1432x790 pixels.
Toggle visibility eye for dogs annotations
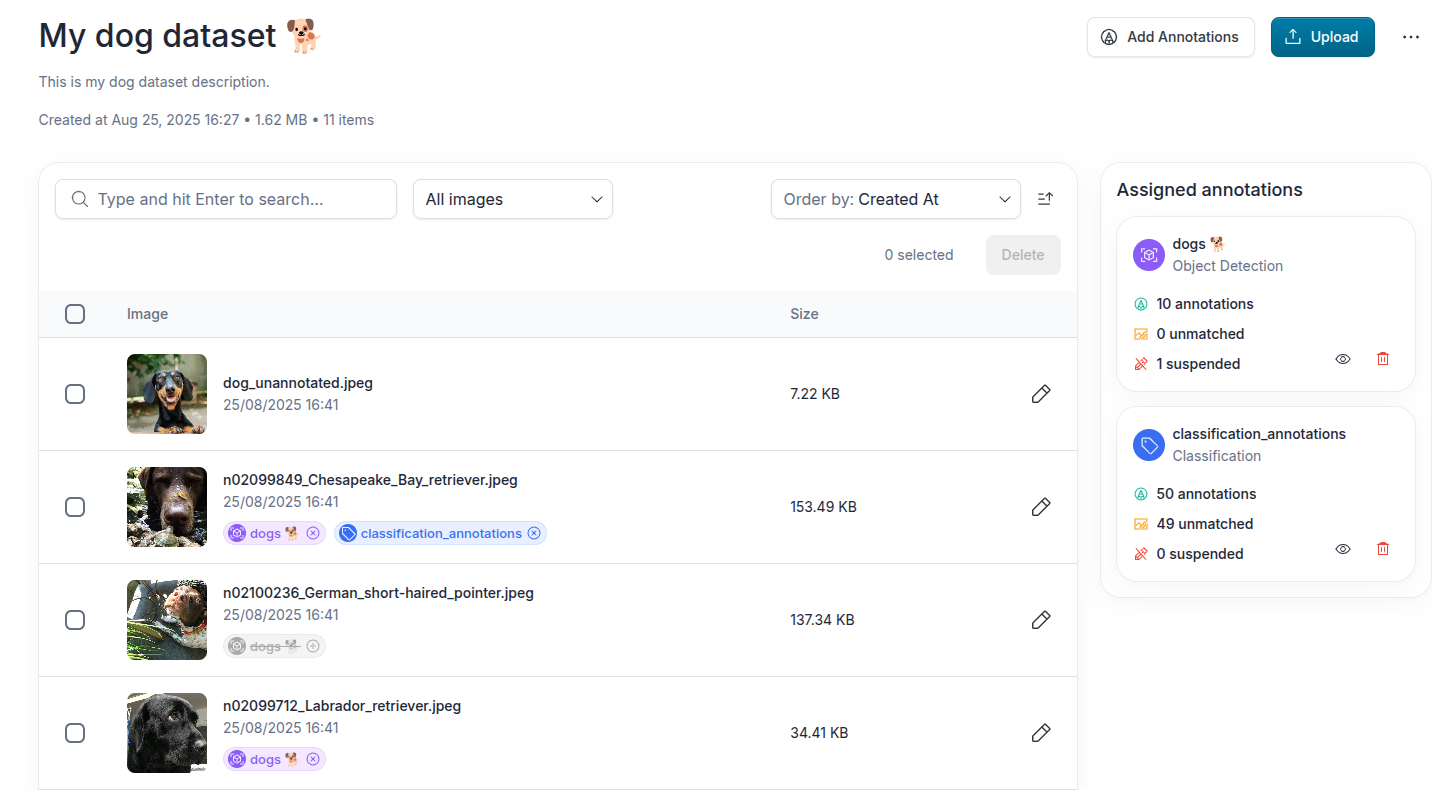click(1343, 358)
